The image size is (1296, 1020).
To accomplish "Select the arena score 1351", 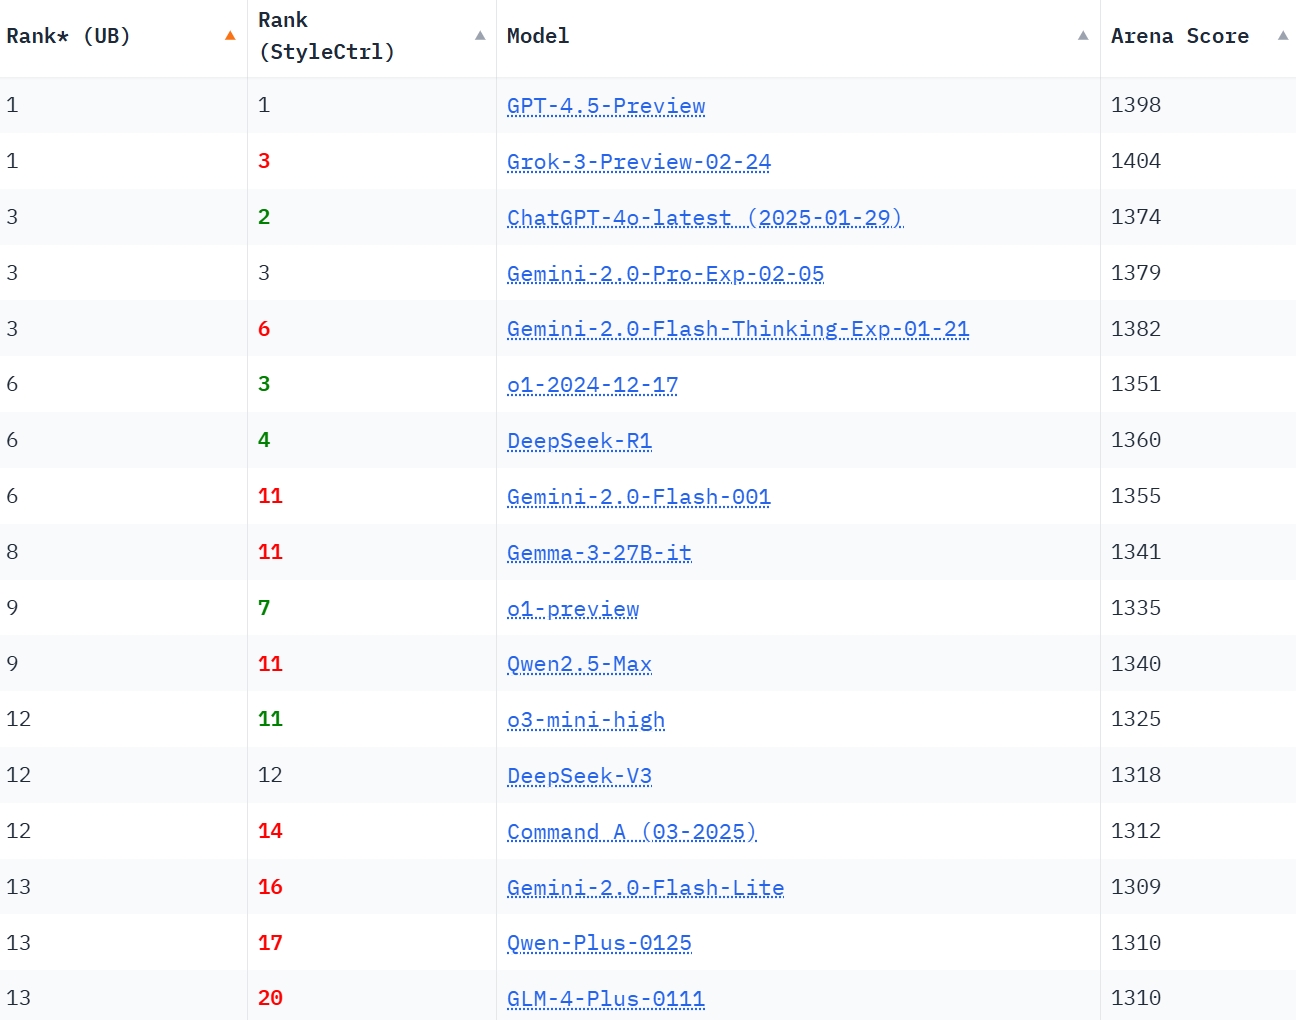I will [x=1136, y=384].
